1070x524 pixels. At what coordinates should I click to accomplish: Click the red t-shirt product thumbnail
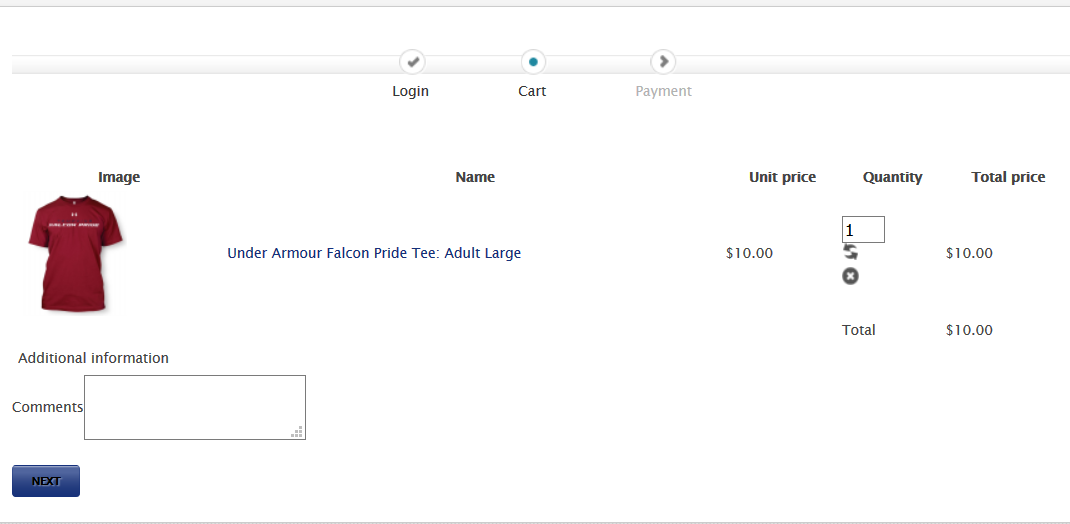(x=76, y=254)
